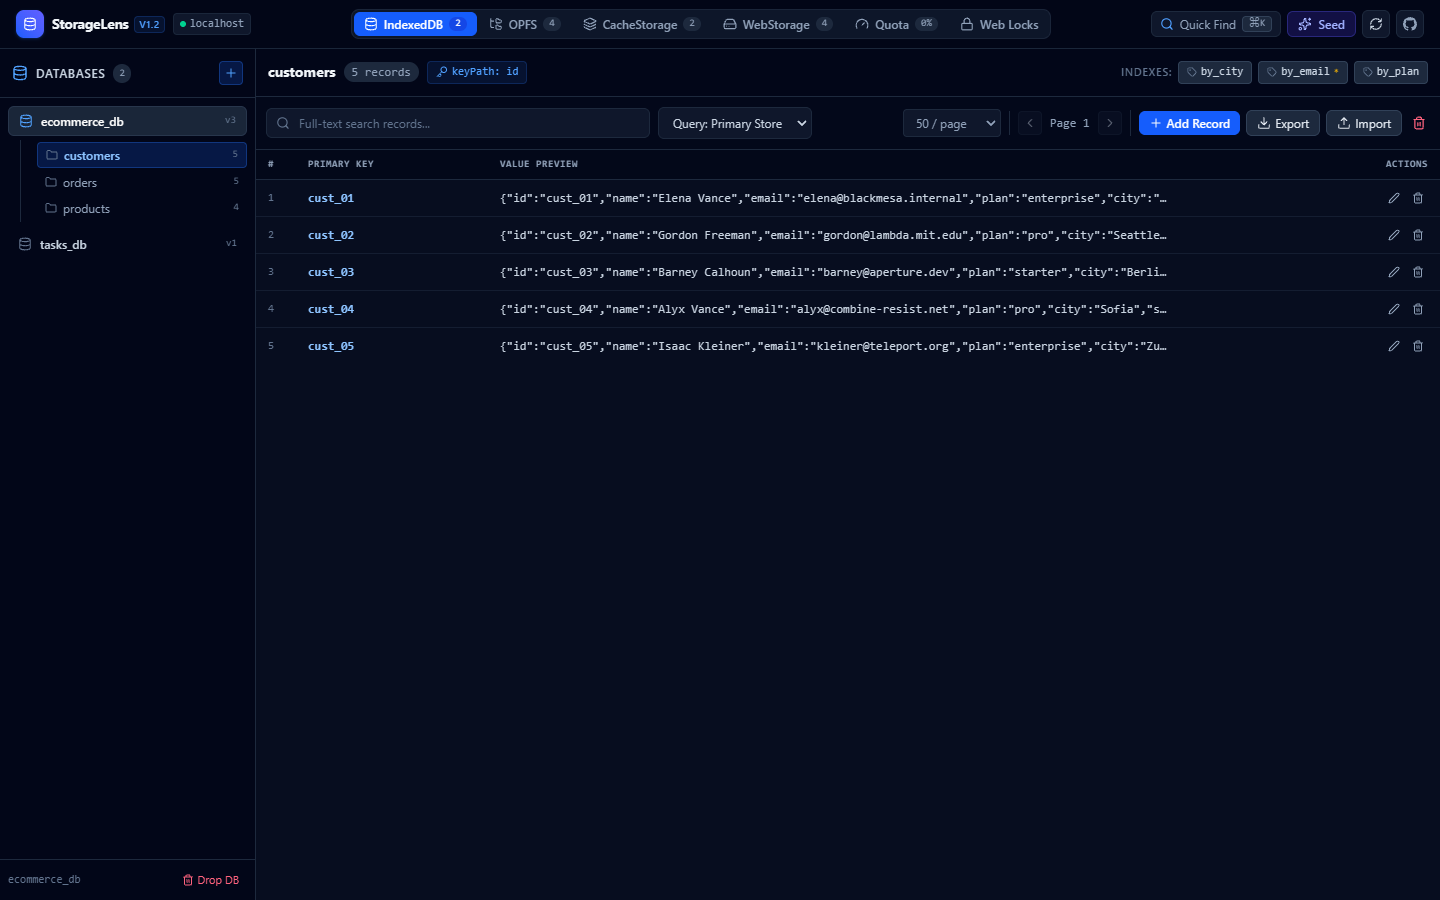This screenshot has height=900, width=1440.
Task: Switch to the Web Locks tab
Action: tap(999, 24)
